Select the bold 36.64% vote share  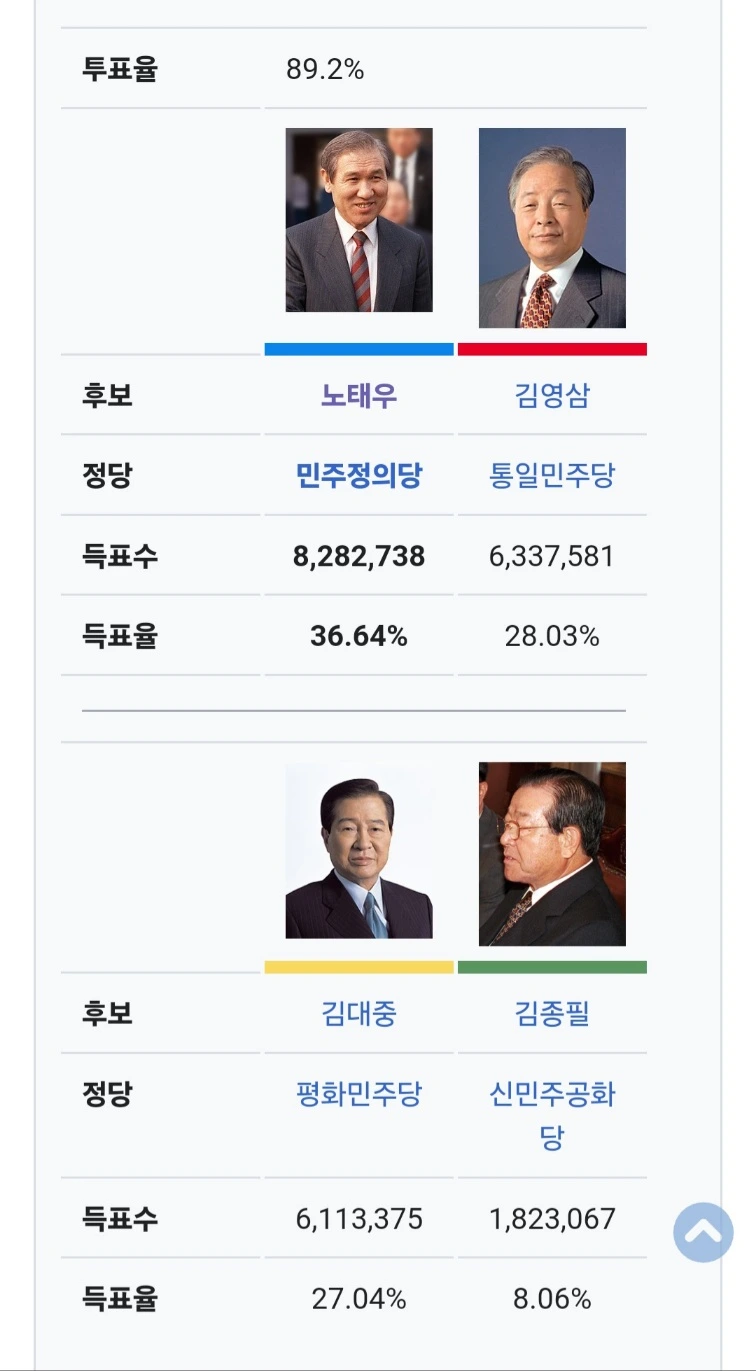pyautogui.click(x=359, y=636)
